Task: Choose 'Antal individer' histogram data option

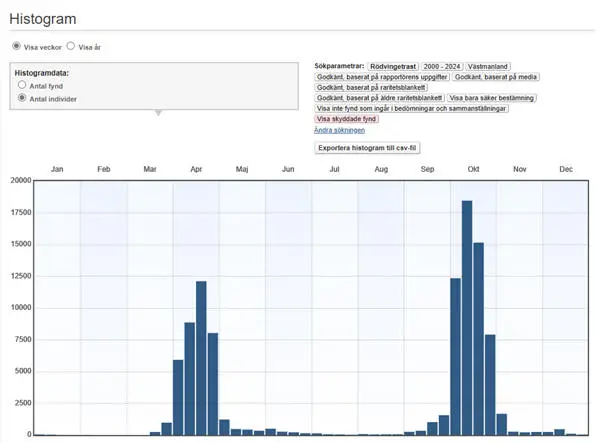Action: (x=22, y=99)
